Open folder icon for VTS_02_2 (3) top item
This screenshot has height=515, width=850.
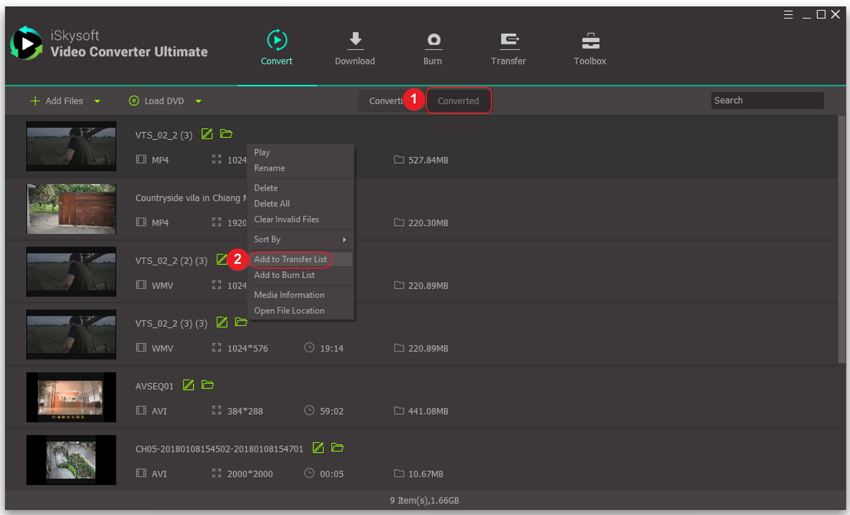pyautogui.click(x=226, y=134)
